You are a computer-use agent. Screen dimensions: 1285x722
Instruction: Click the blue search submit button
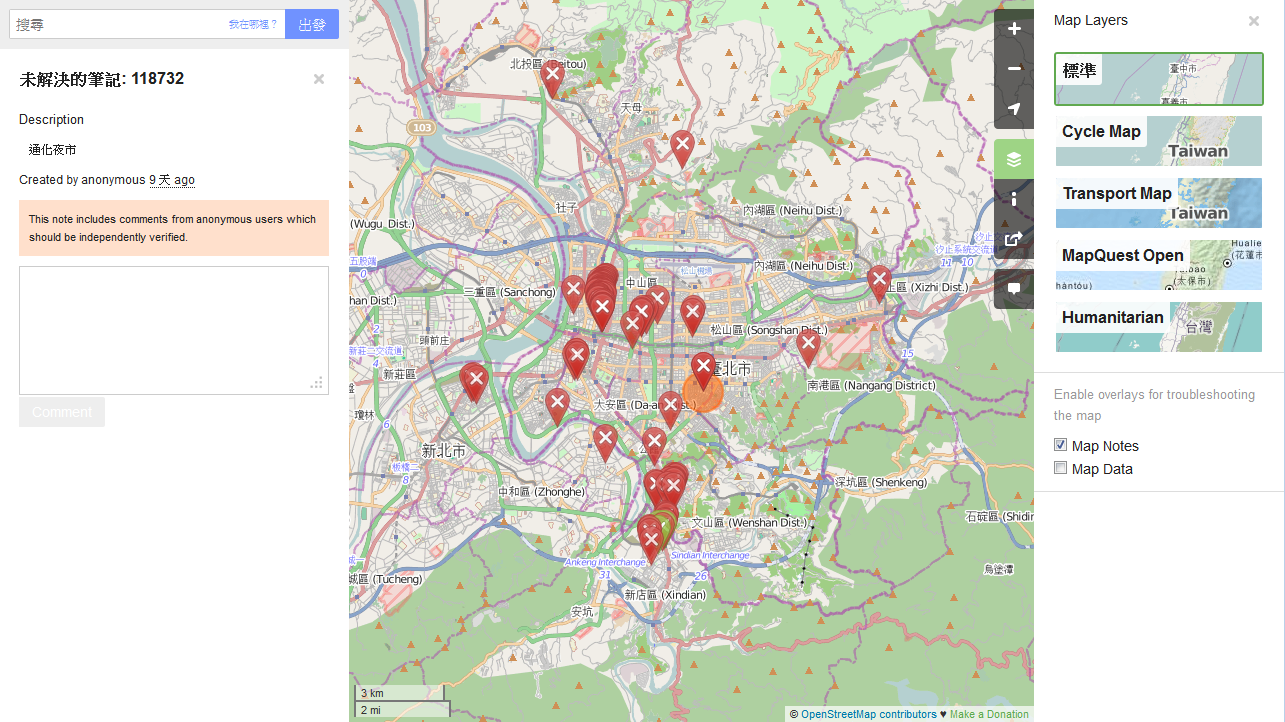tap(312, 24)
